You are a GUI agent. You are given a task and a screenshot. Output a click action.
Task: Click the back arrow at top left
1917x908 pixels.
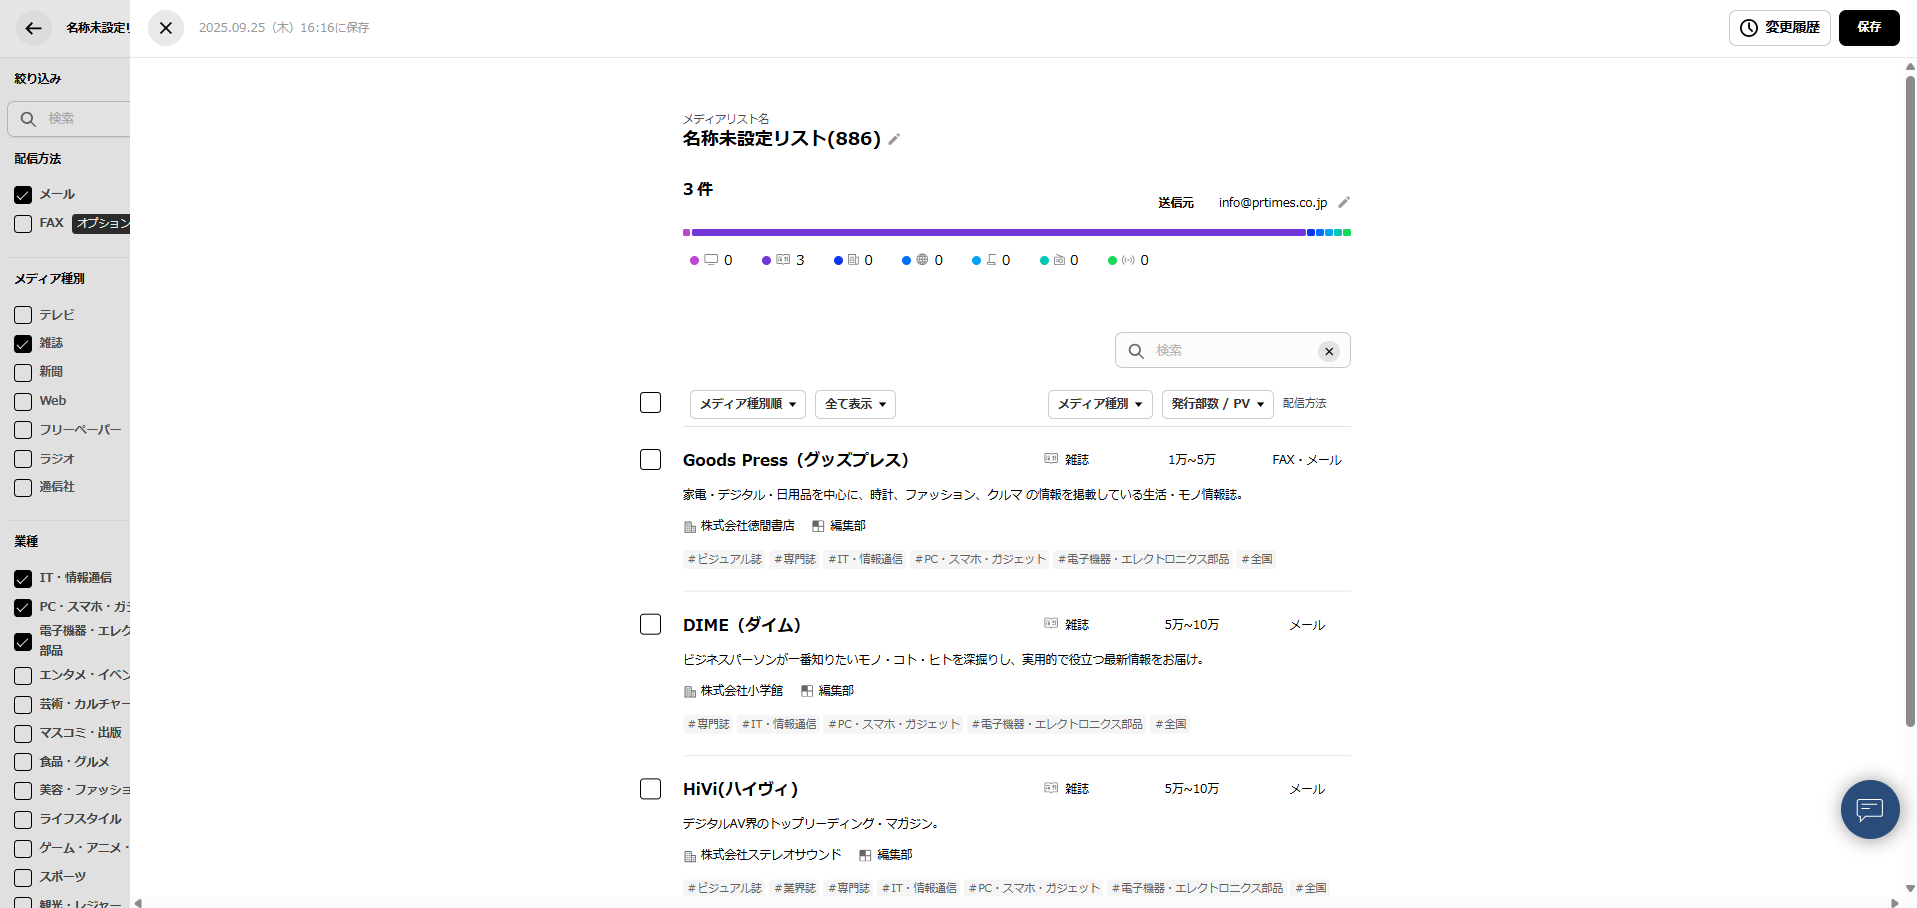point(32,27)
